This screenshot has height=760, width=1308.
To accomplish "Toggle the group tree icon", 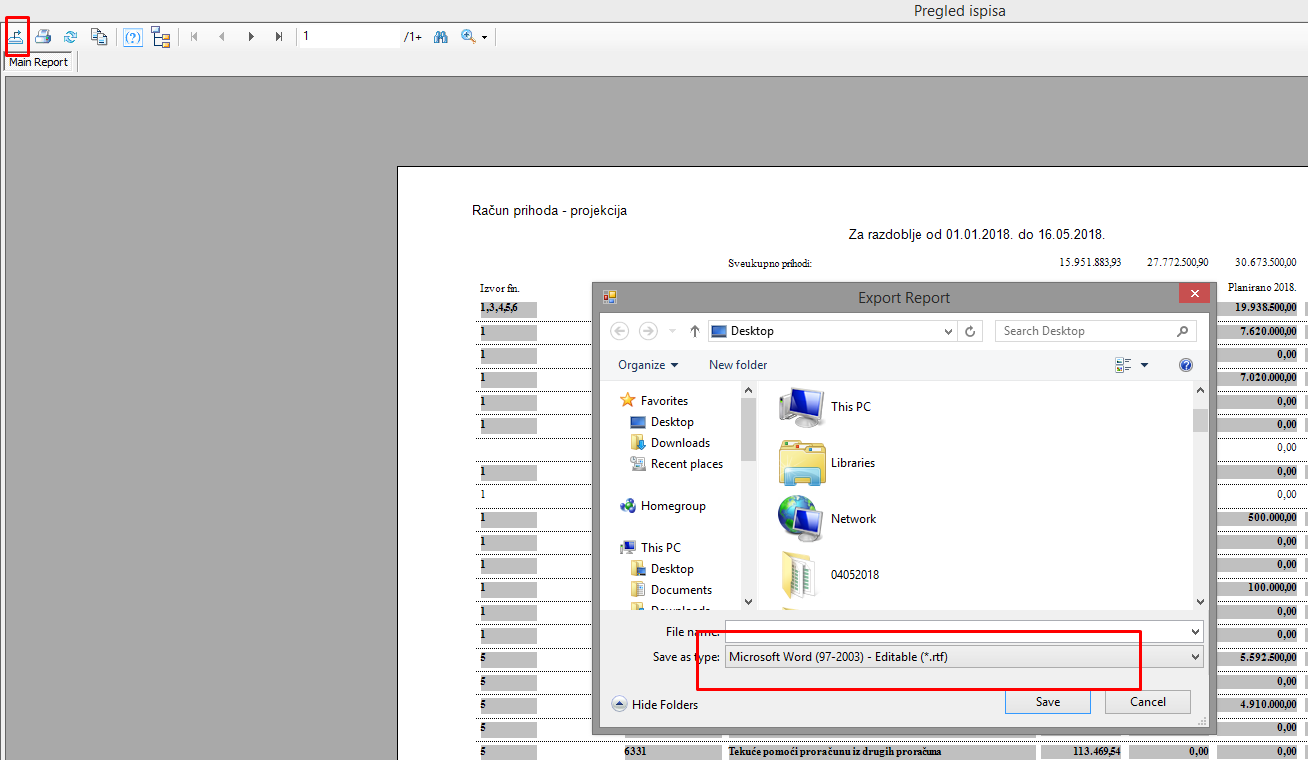I will 161,37.
